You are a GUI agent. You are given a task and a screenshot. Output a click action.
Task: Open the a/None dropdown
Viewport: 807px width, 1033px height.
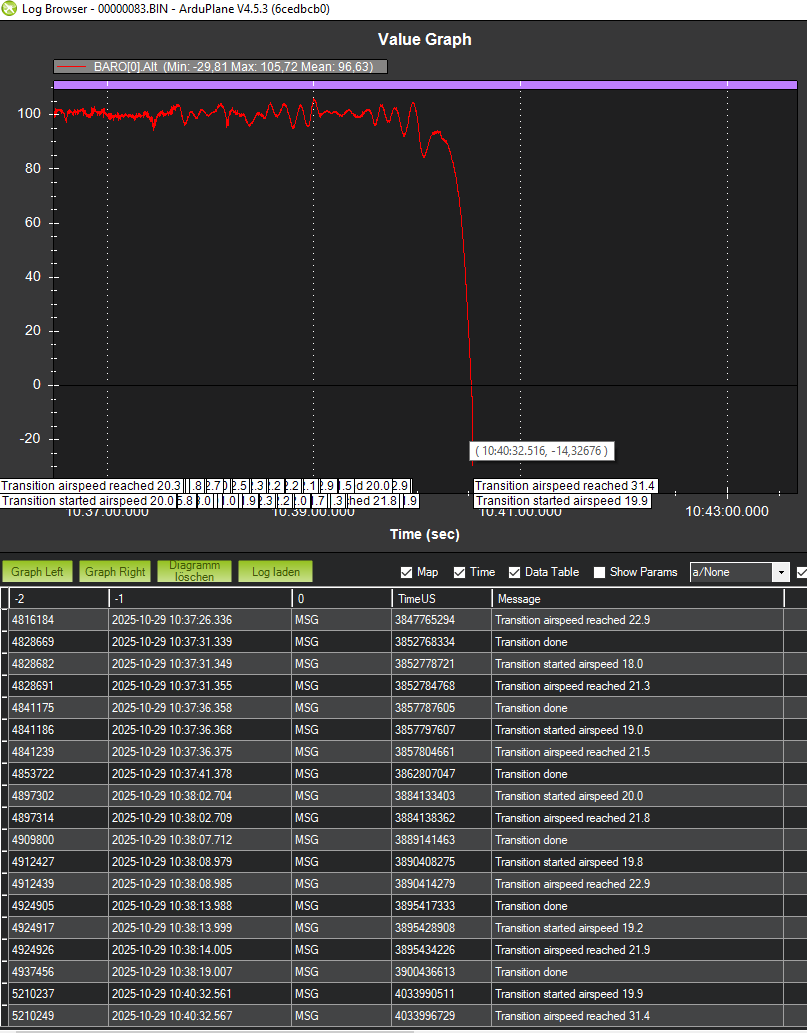click(x=780, y=572)
